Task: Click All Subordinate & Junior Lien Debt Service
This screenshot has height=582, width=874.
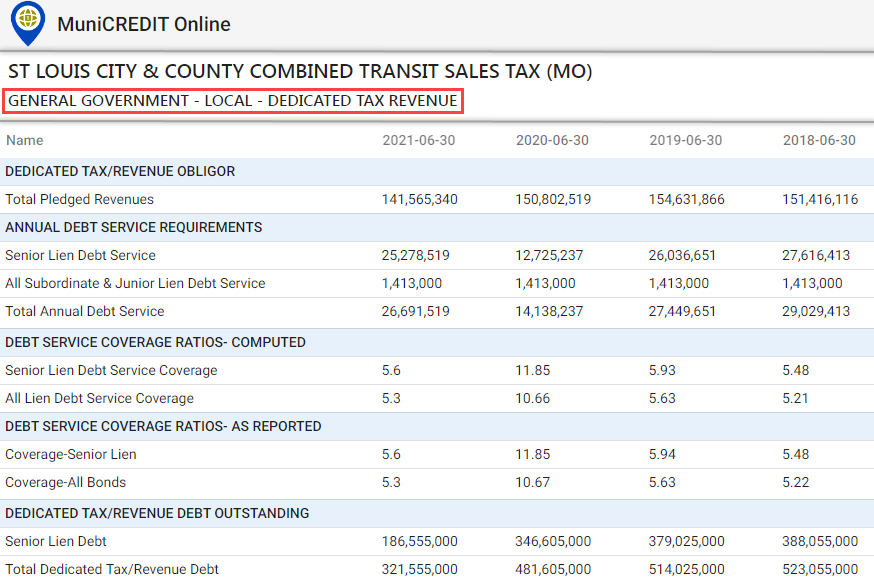Action: [x=135, y=283]
